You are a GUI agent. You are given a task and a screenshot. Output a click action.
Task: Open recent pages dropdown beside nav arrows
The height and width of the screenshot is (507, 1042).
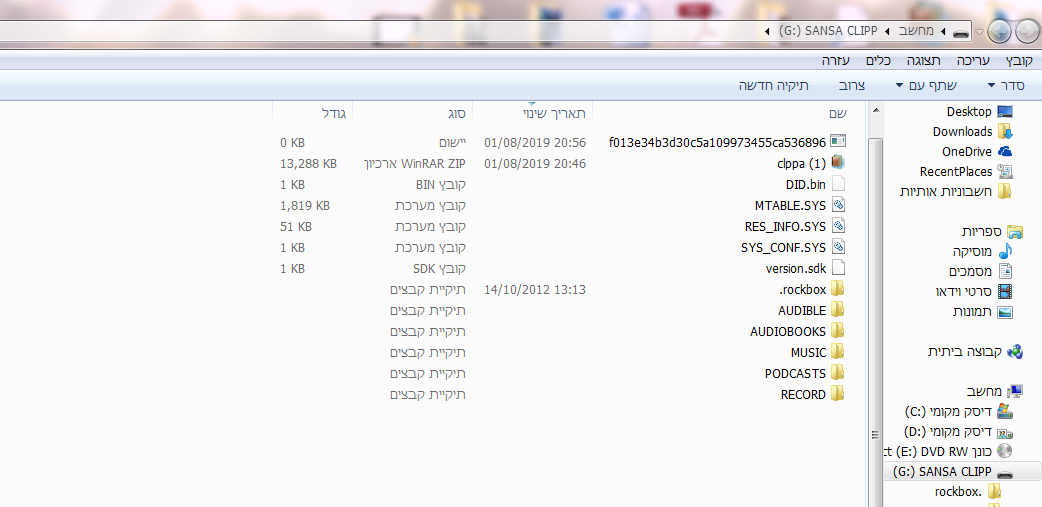(980, 32)
